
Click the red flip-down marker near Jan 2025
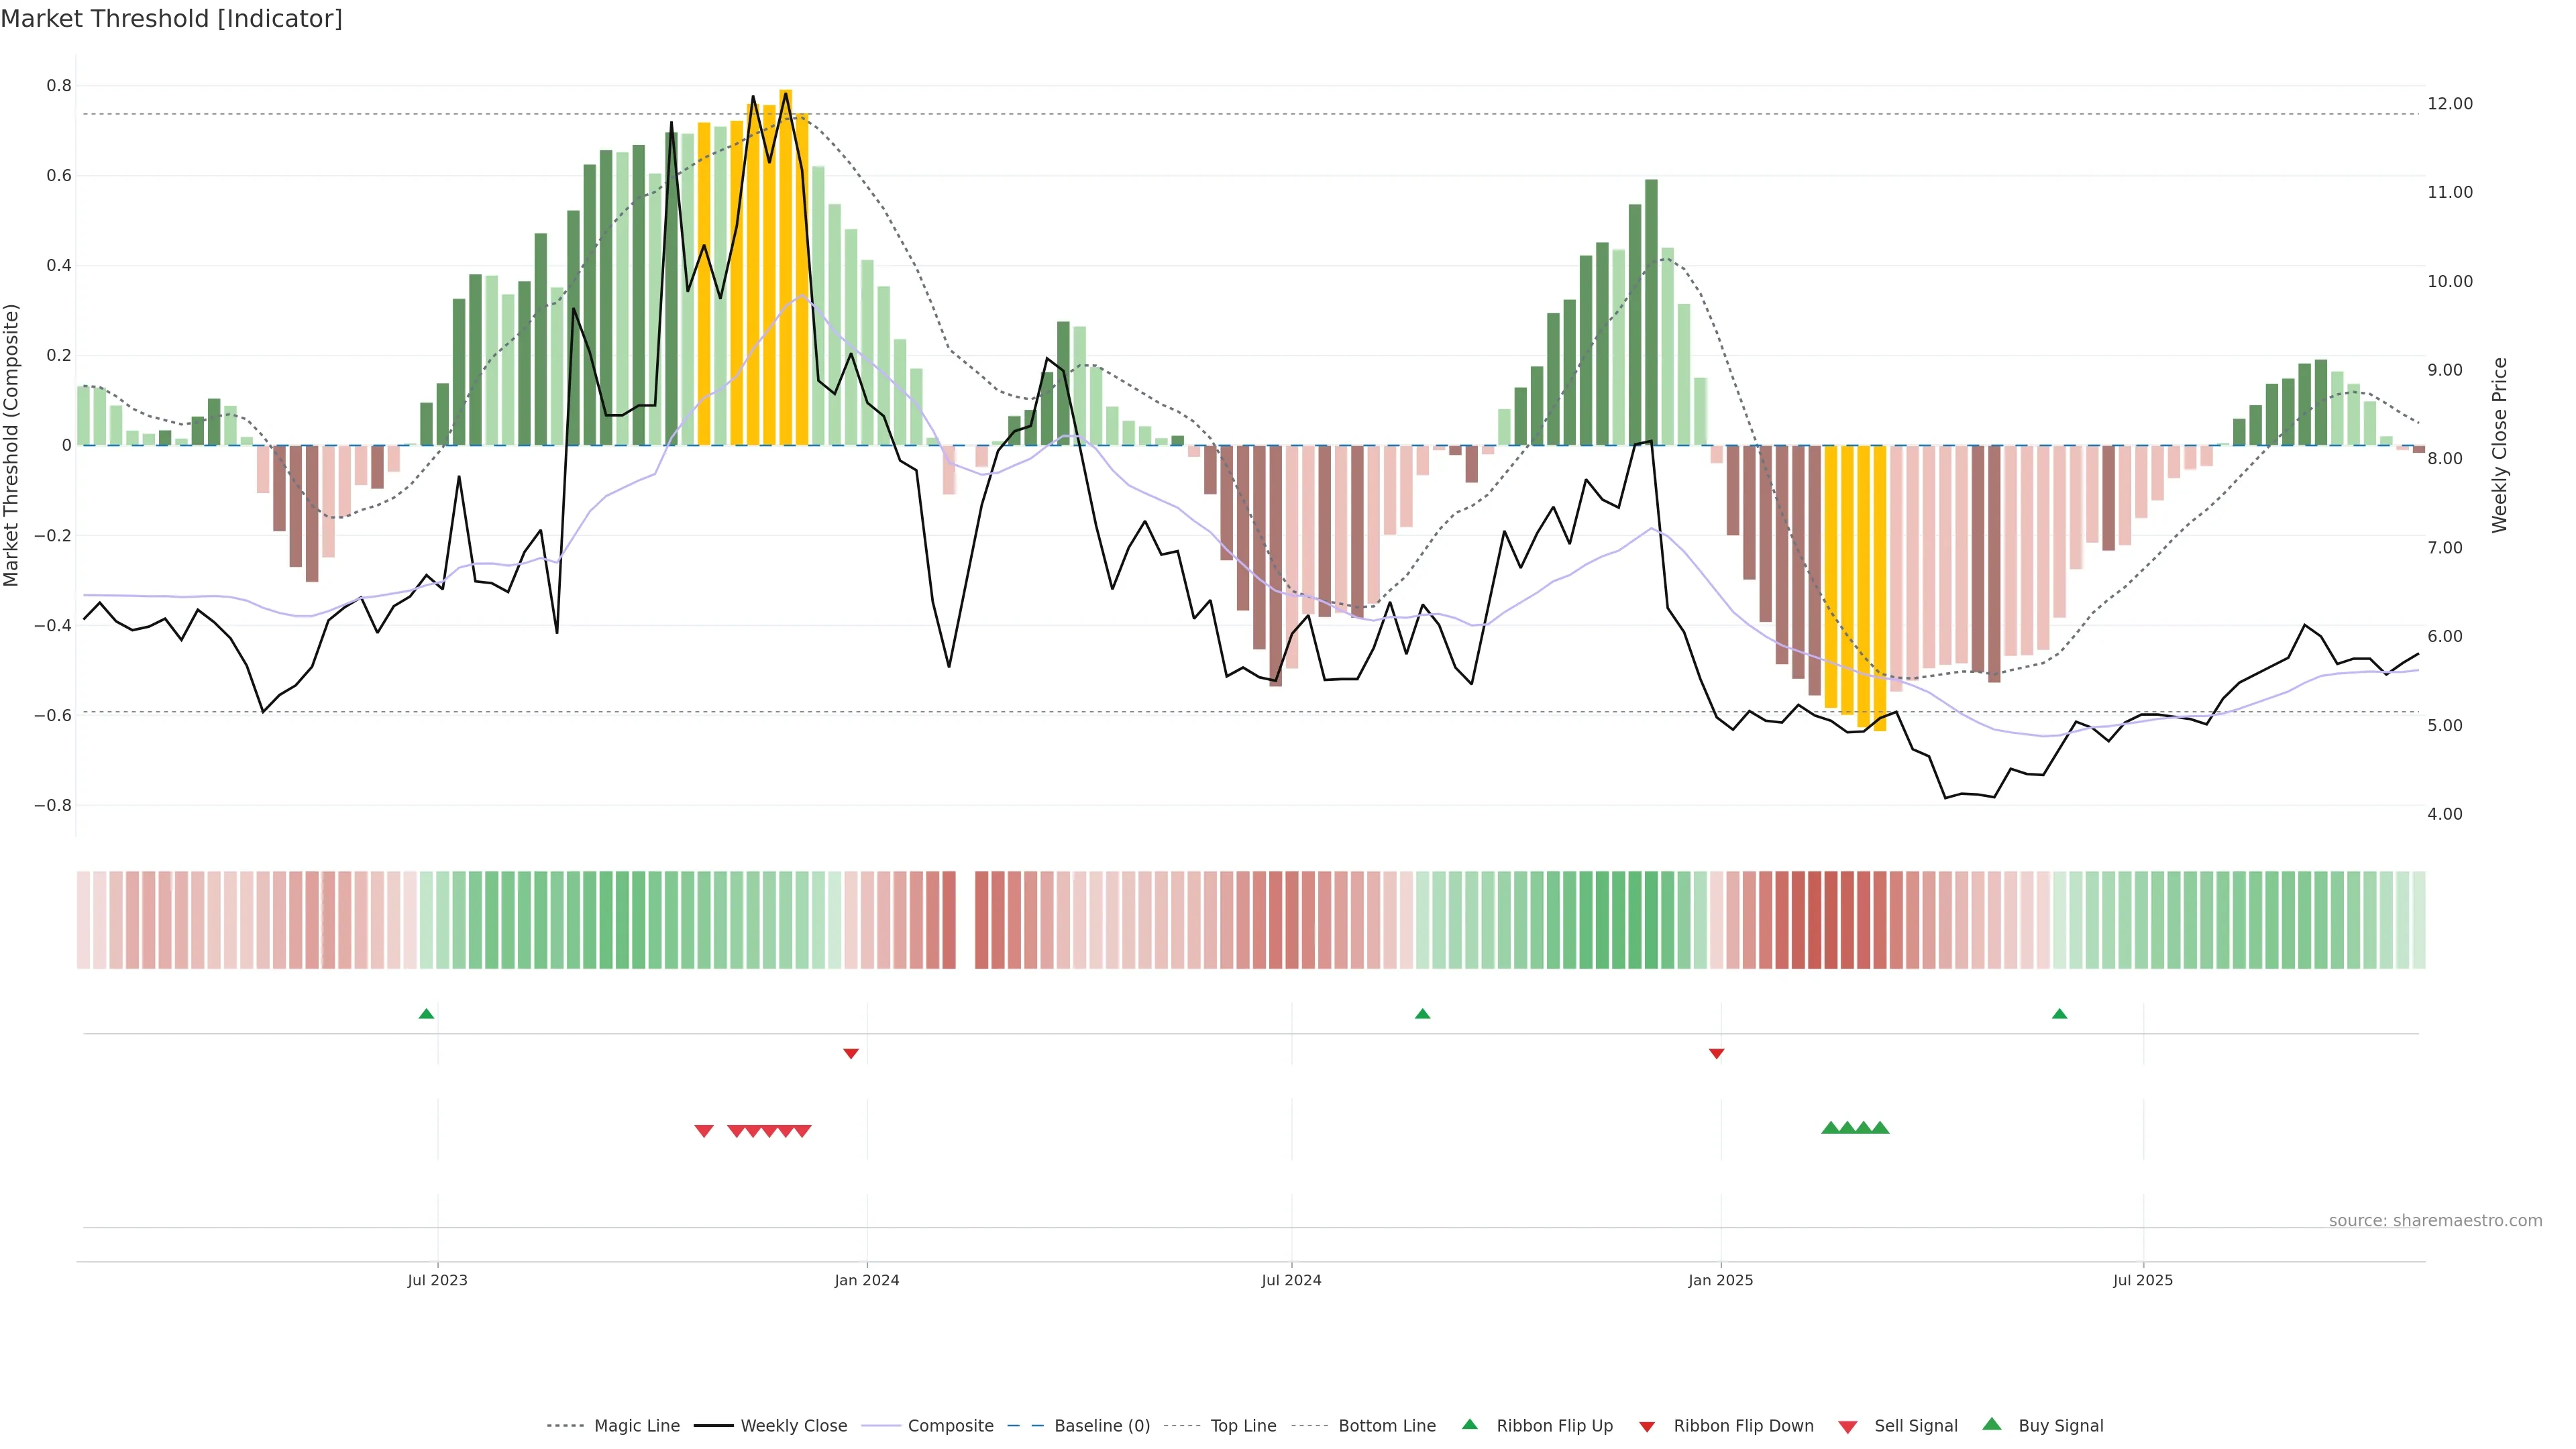click(x=1716, y=1053)
